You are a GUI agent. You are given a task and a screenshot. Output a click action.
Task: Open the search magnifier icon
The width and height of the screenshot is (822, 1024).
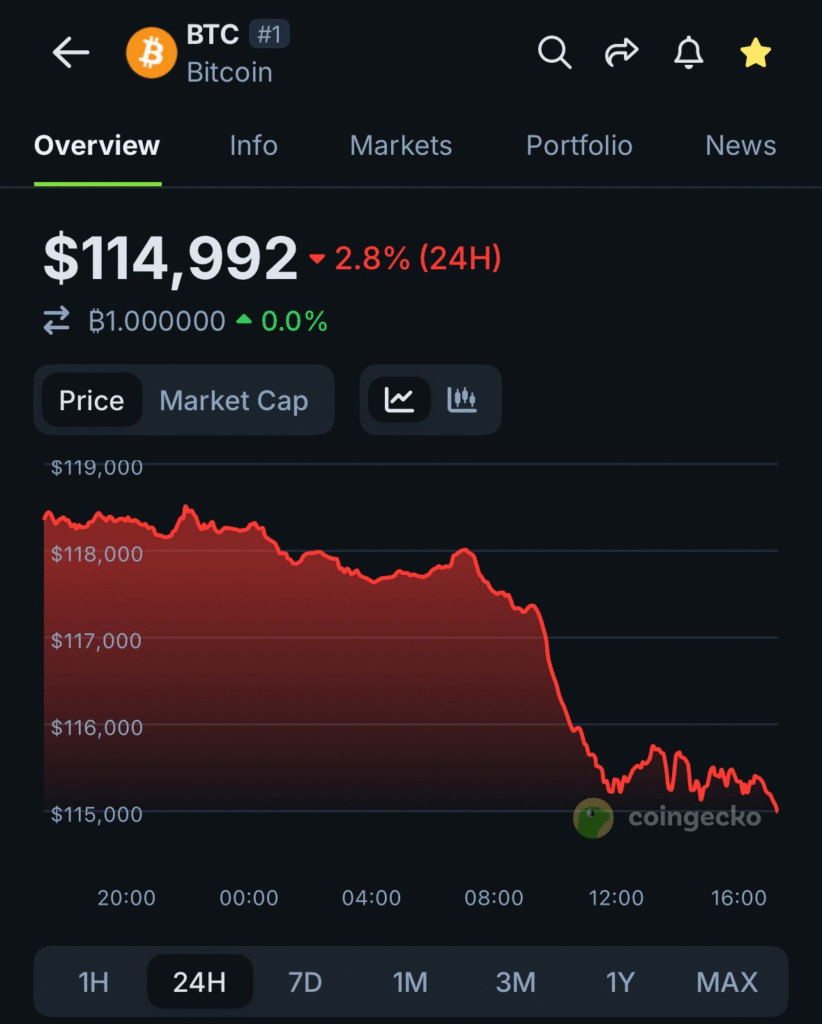[554, 52]
